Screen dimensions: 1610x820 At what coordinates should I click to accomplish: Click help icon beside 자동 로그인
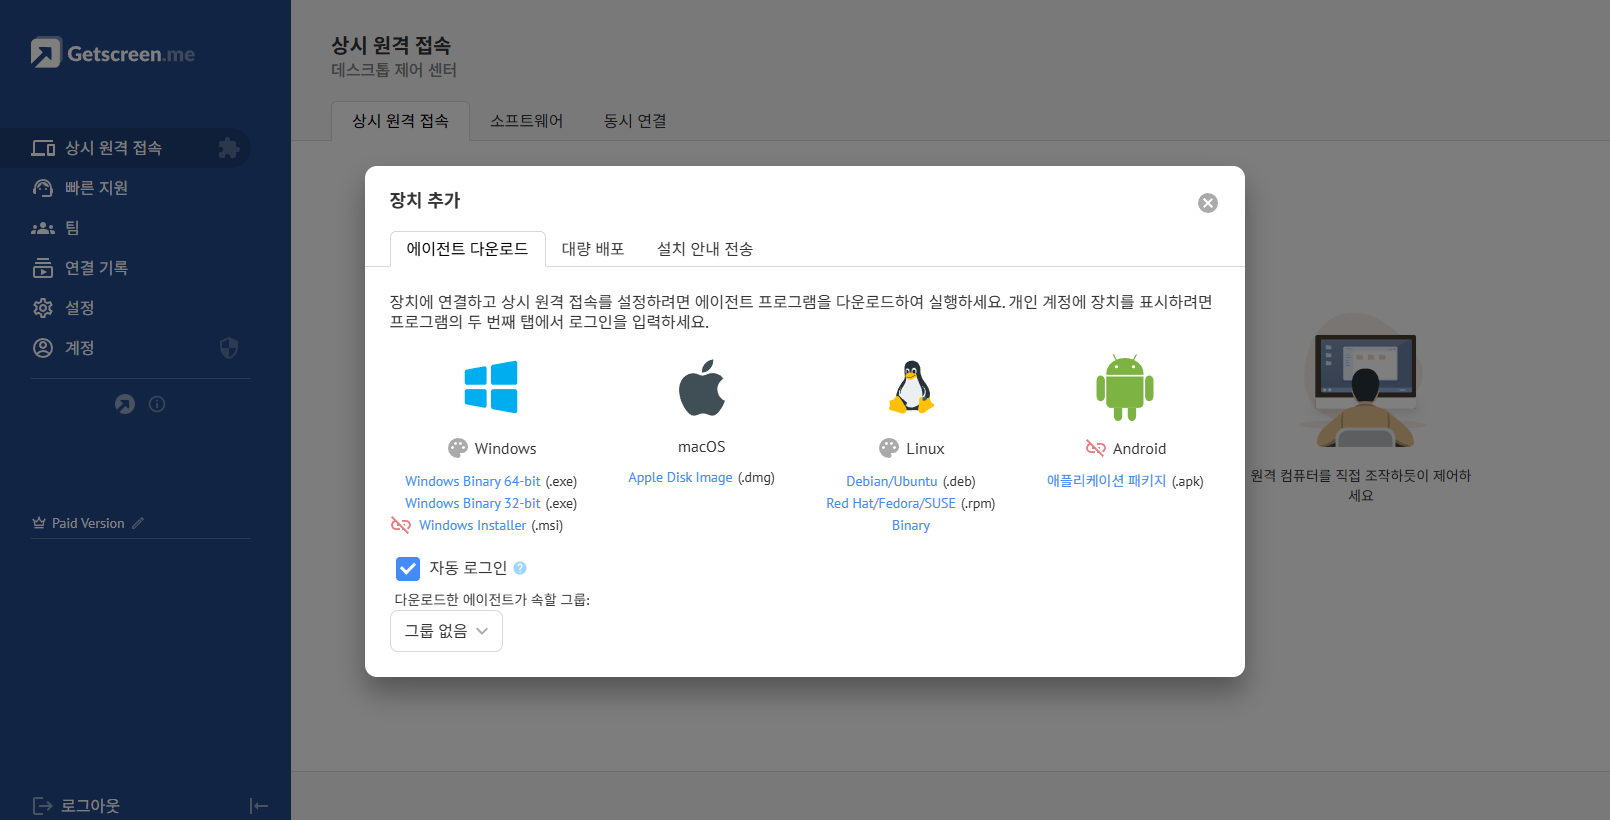click(x=520, y=568)
